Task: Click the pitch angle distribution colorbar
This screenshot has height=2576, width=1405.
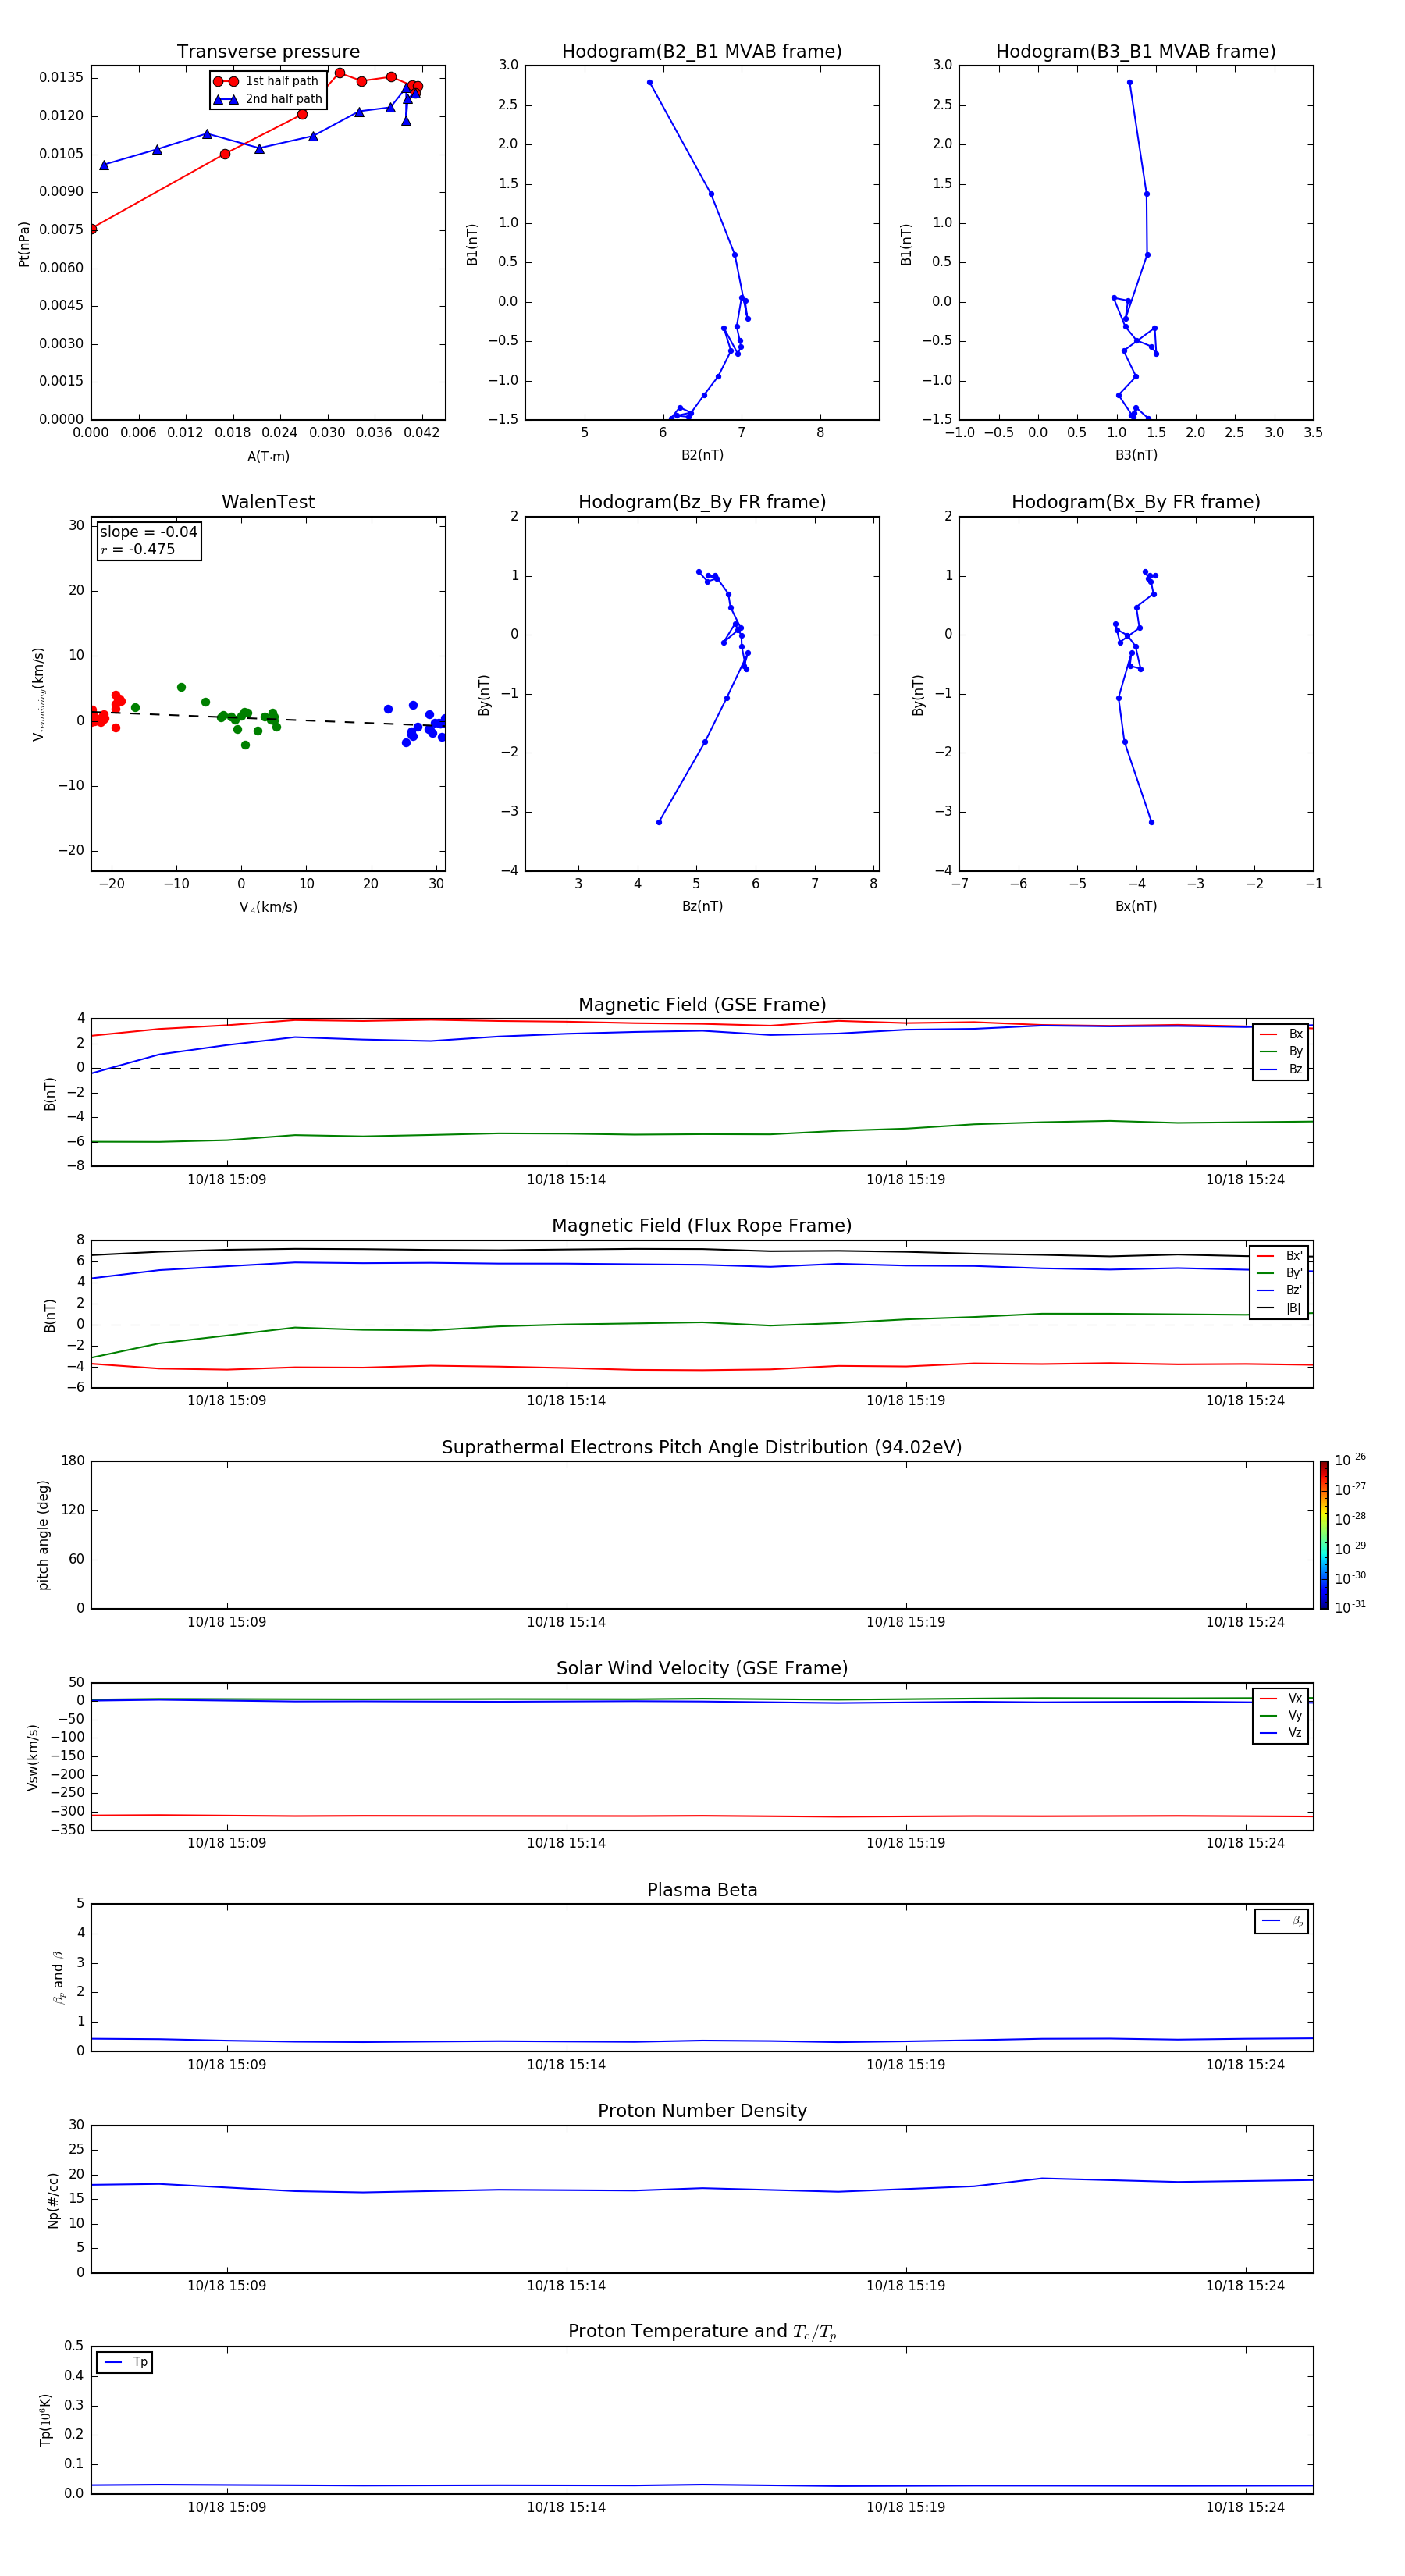Action: click(x=1324, y=1535)
